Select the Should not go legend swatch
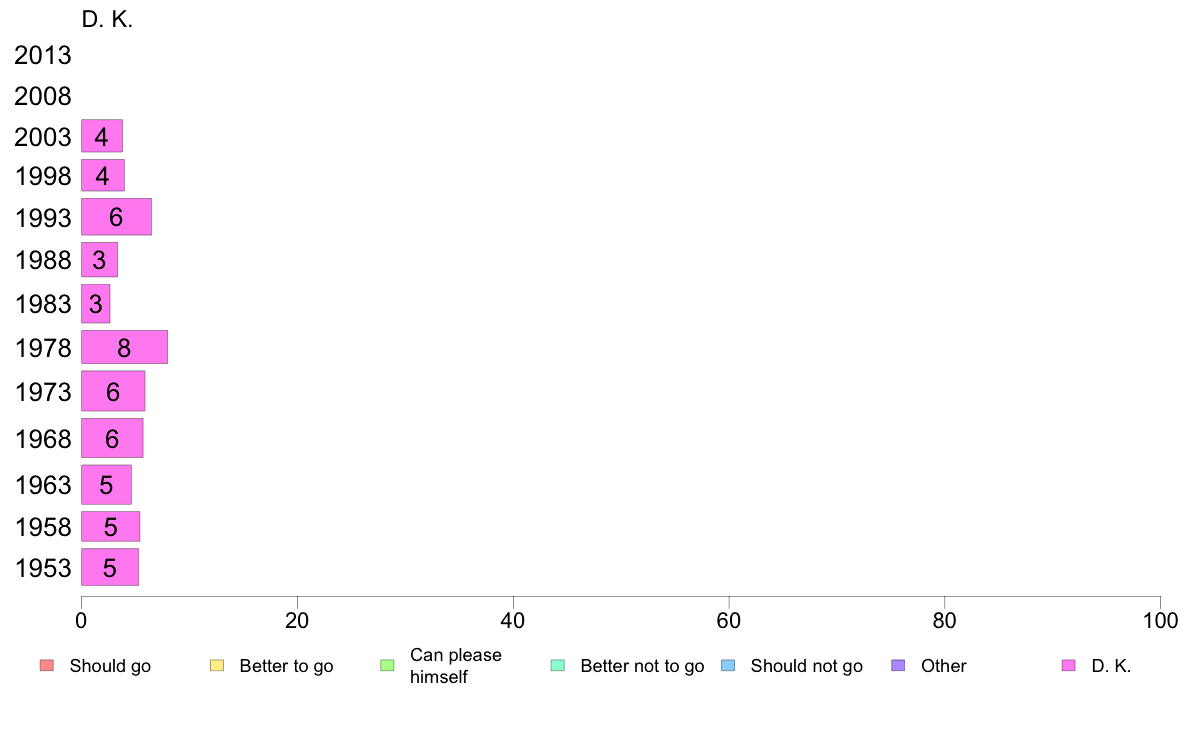Image resolution: width=1188 pixels, height=736 pixels. [728, 666]
